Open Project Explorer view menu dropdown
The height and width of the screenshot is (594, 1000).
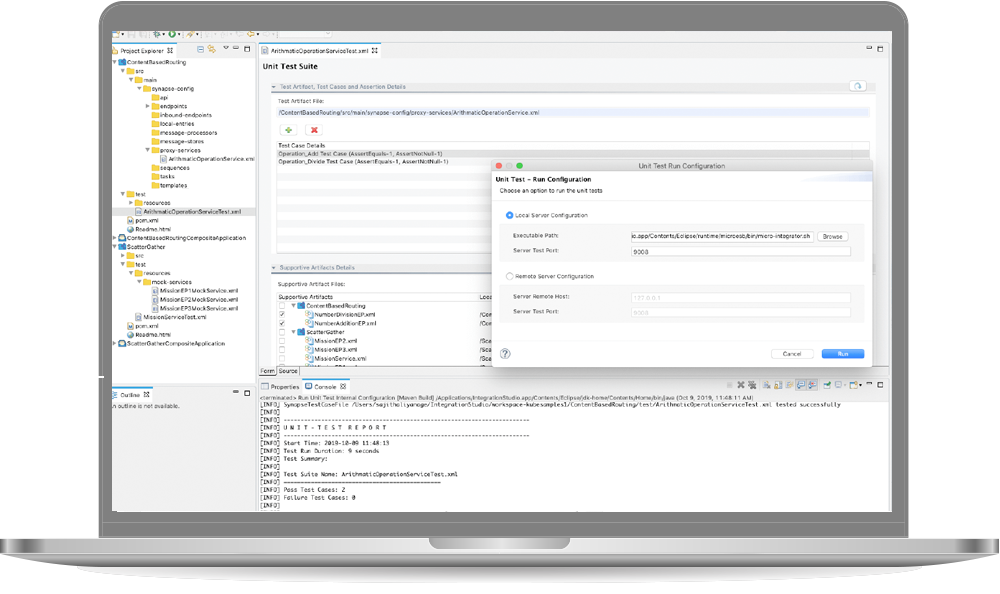(x=226, y=48)
